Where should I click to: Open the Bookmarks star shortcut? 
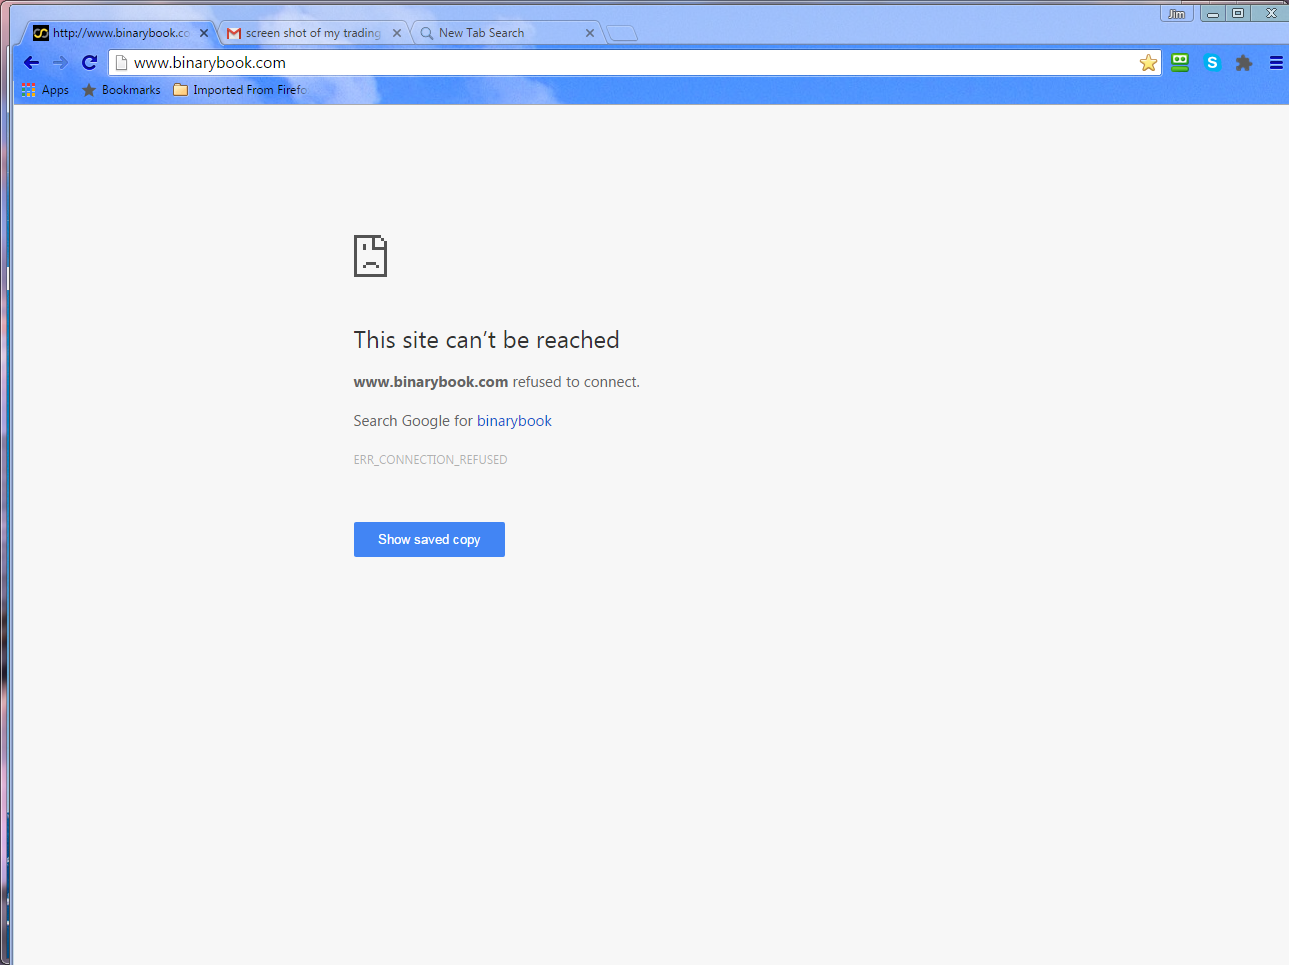(121, 90)
